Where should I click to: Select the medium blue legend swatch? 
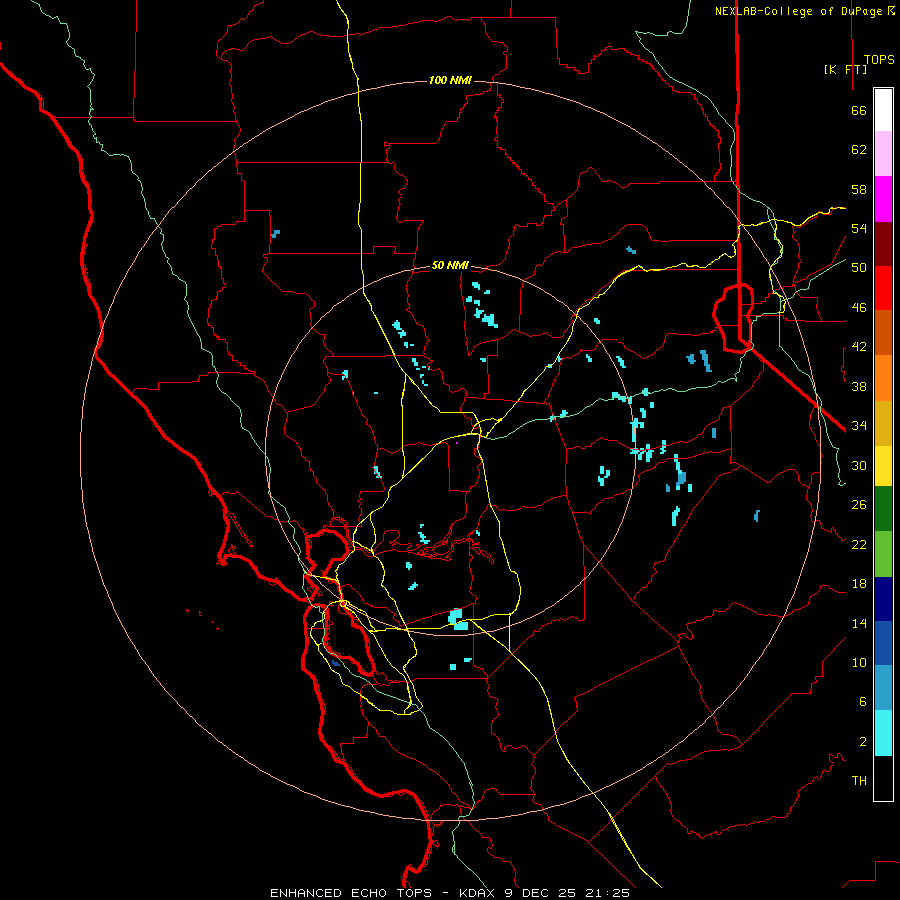(x=883, y=643)
